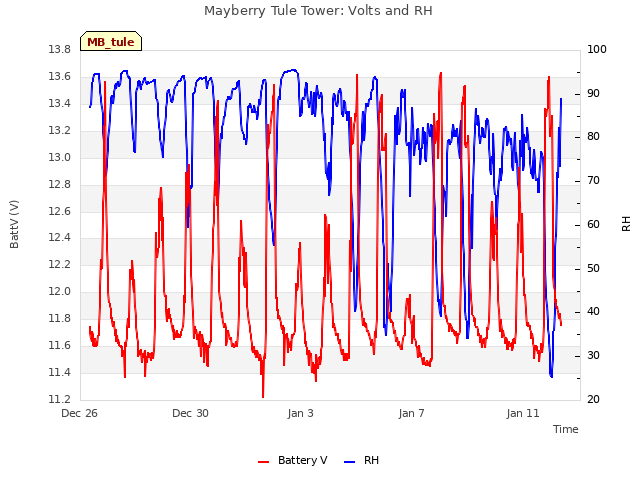Click the 100 RH tick label
The width and height of the screenshot is (640, 480).
(597, 50)
